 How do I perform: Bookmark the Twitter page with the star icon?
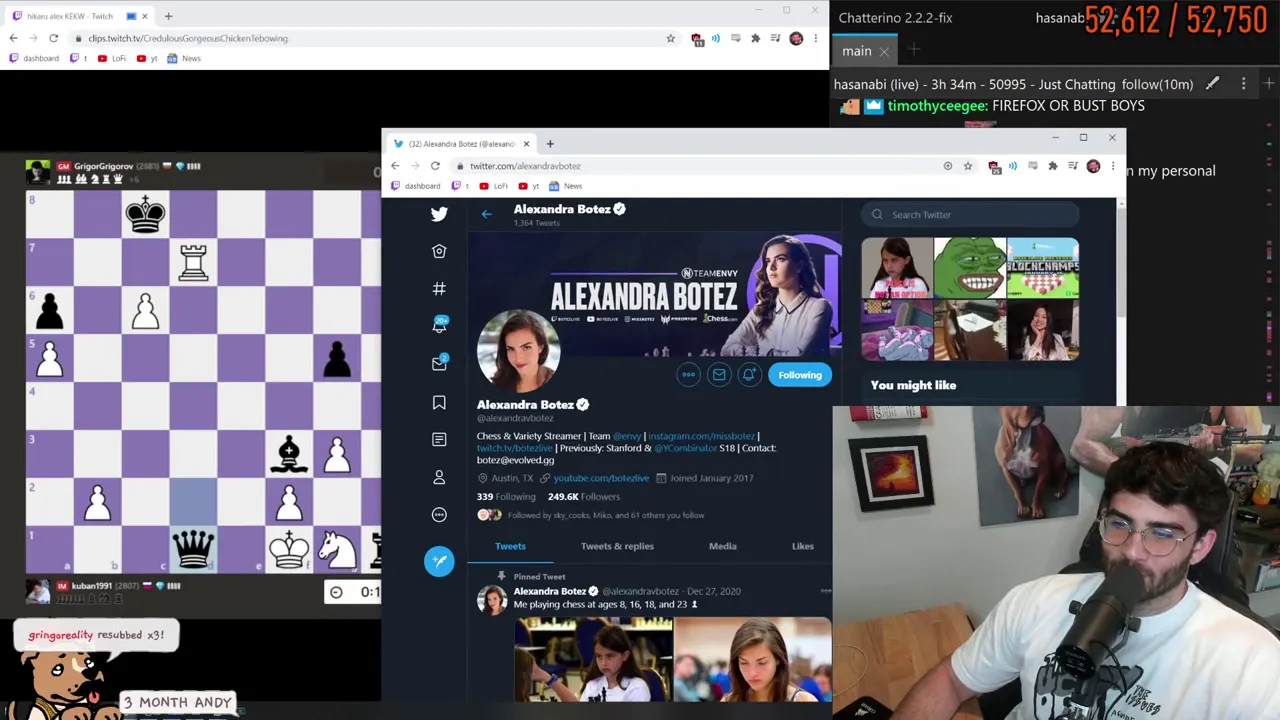[968, 166]
